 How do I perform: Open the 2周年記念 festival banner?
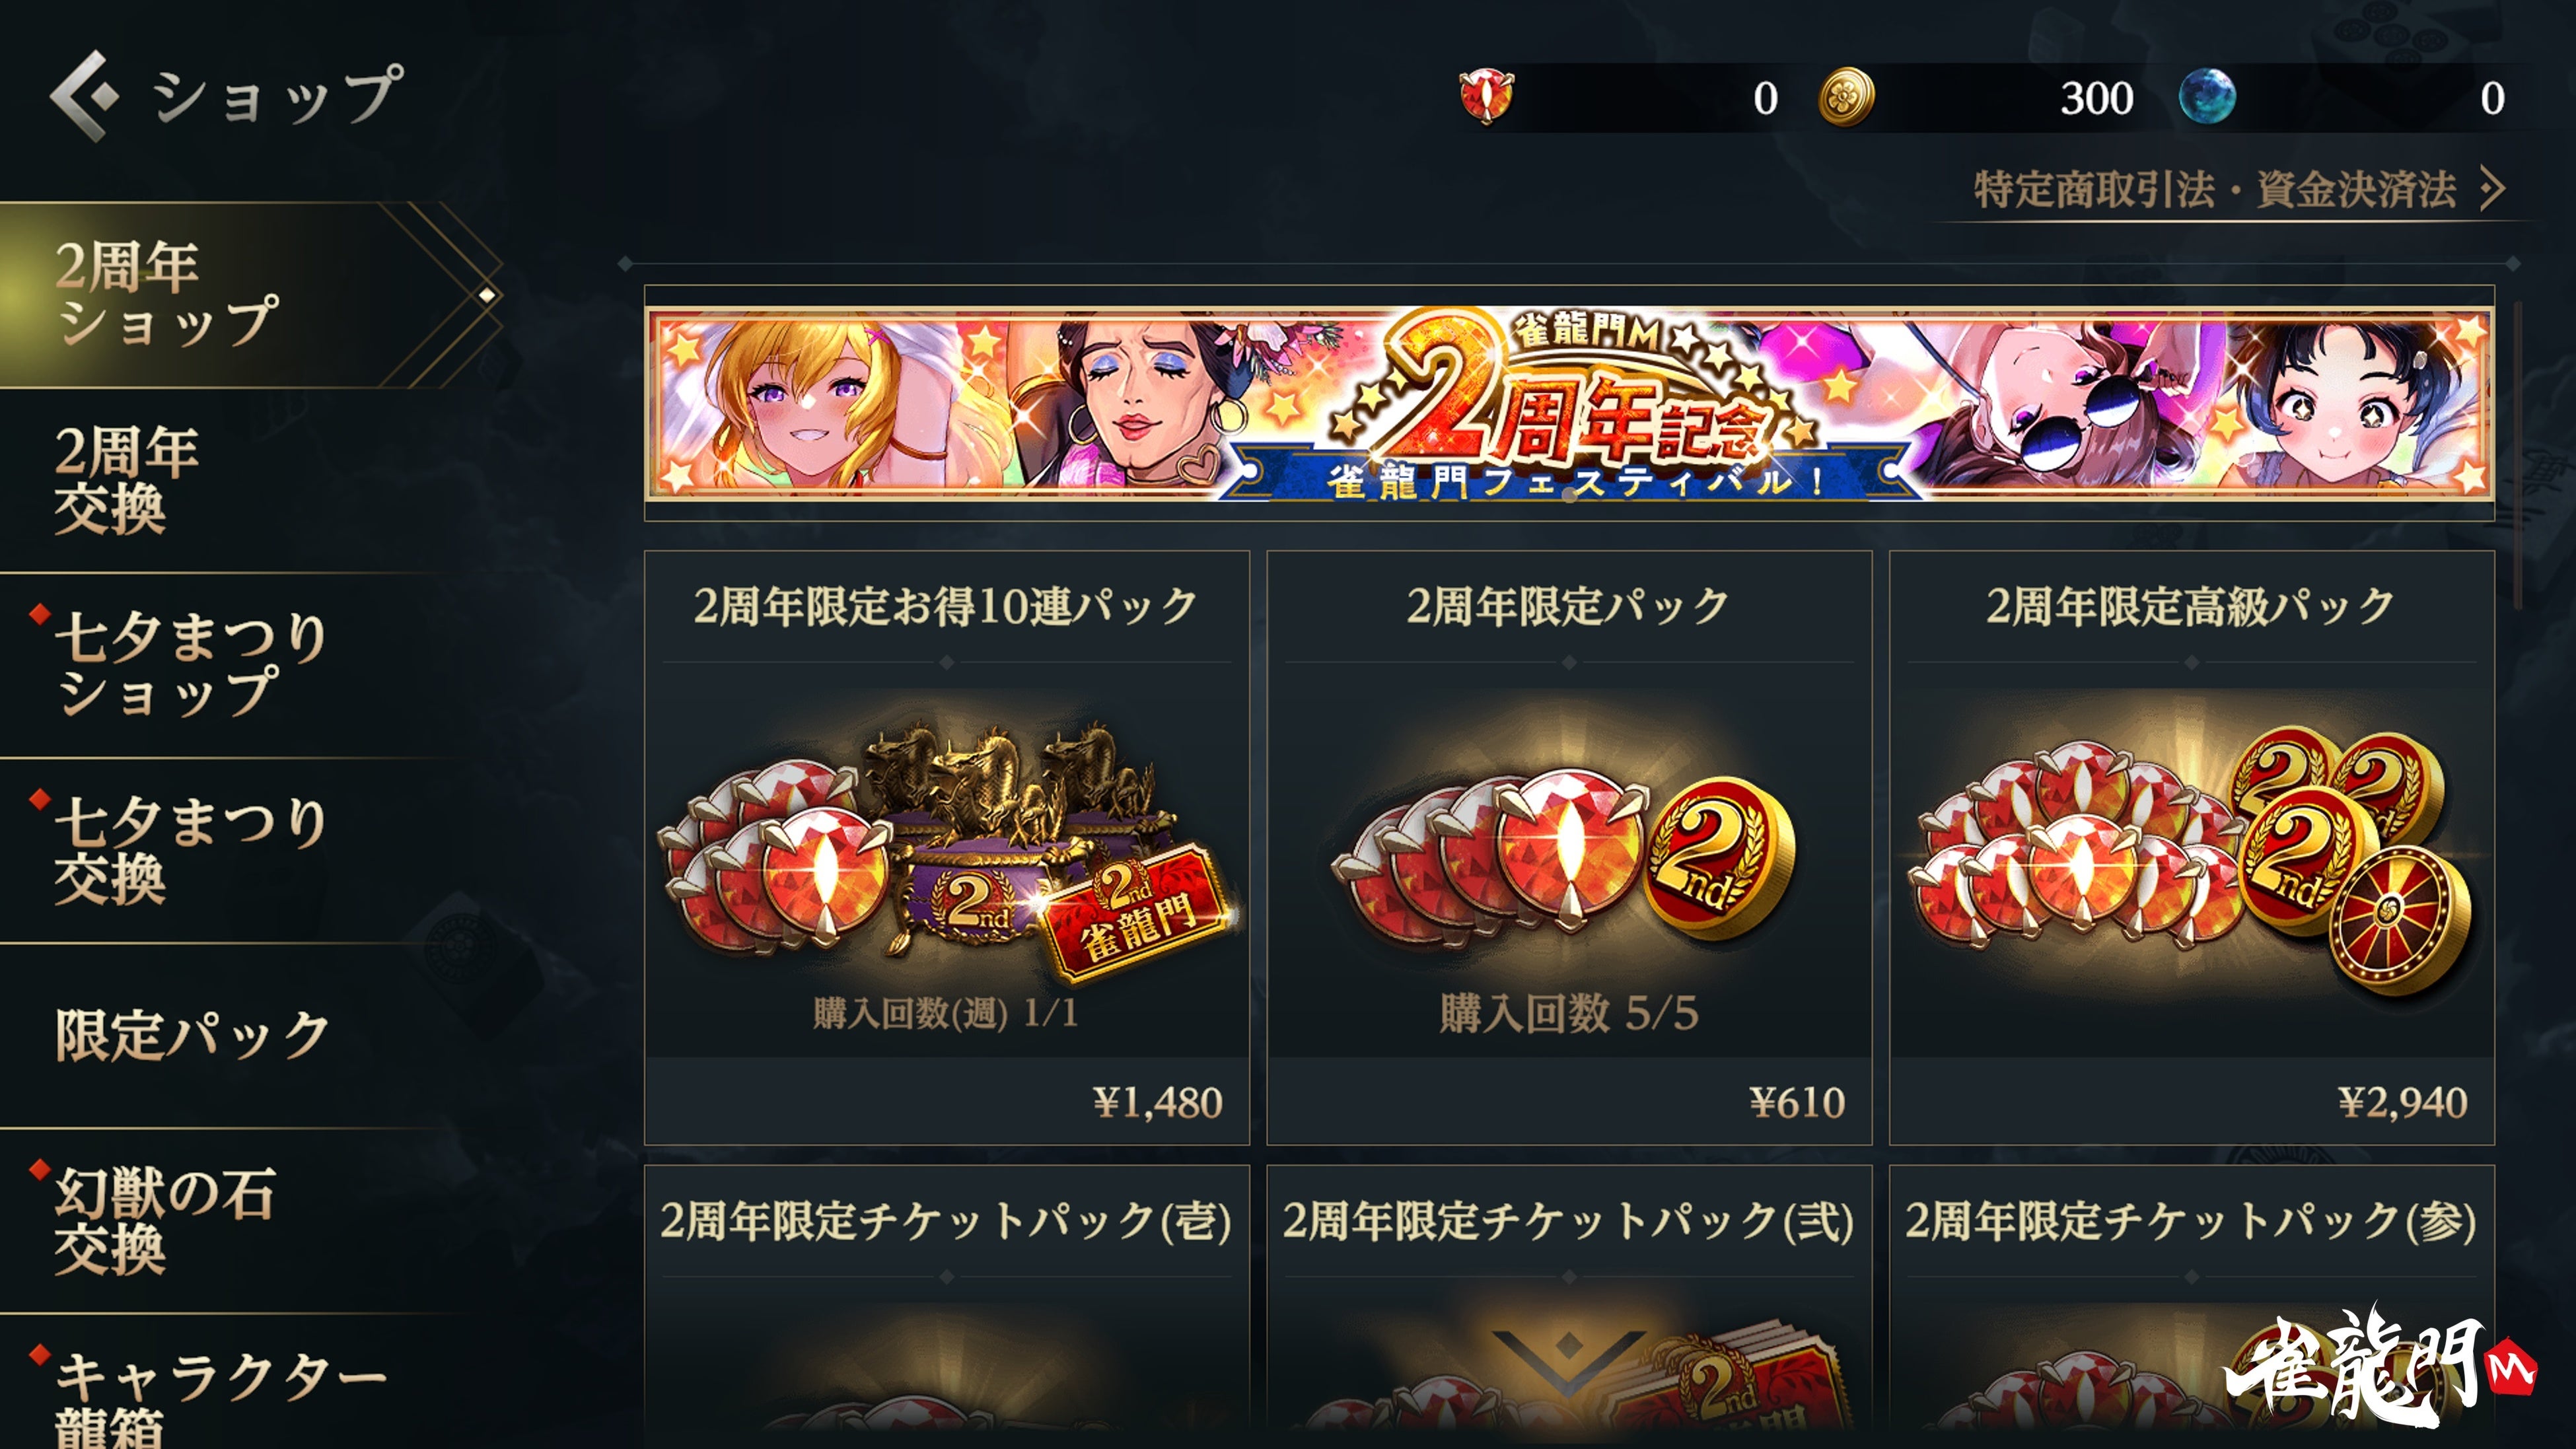click(x=1569, y=403)
